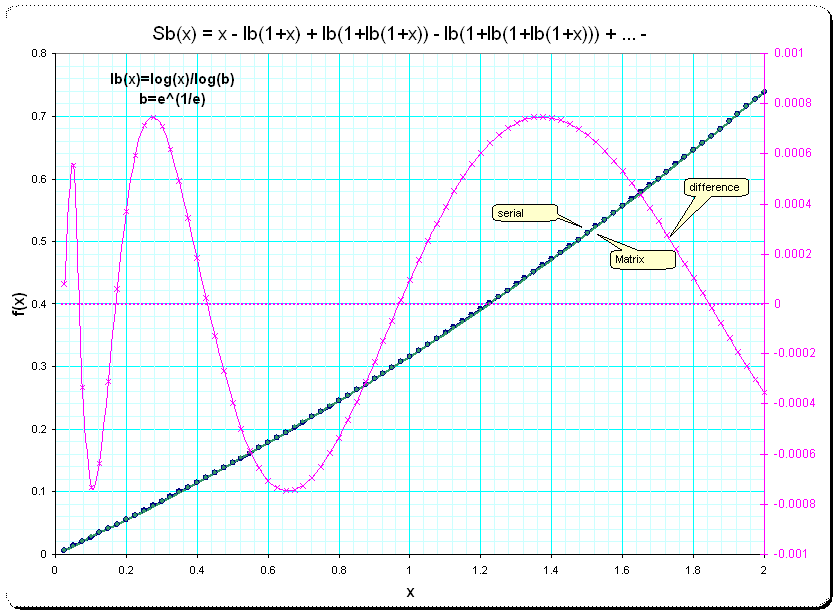Image resolution: width=838 pixels, height=614 pixels.
Task: Select the x horizontal axis title
Action: (x=409, y=592)
